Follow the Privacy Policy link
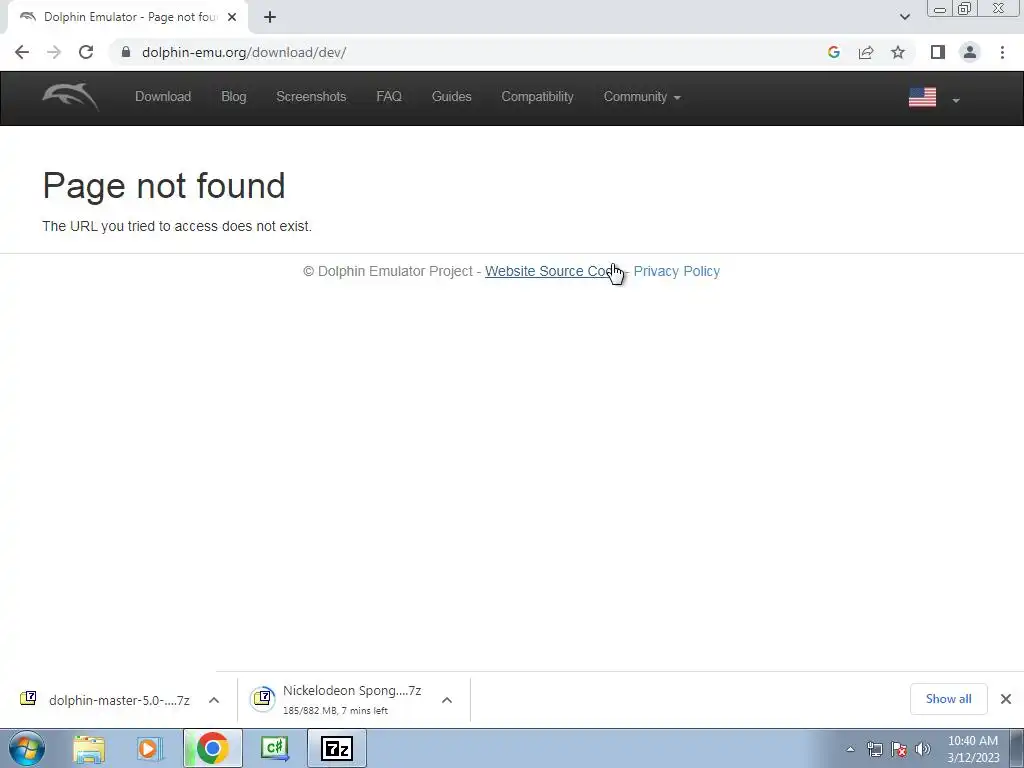 (677, 271)
